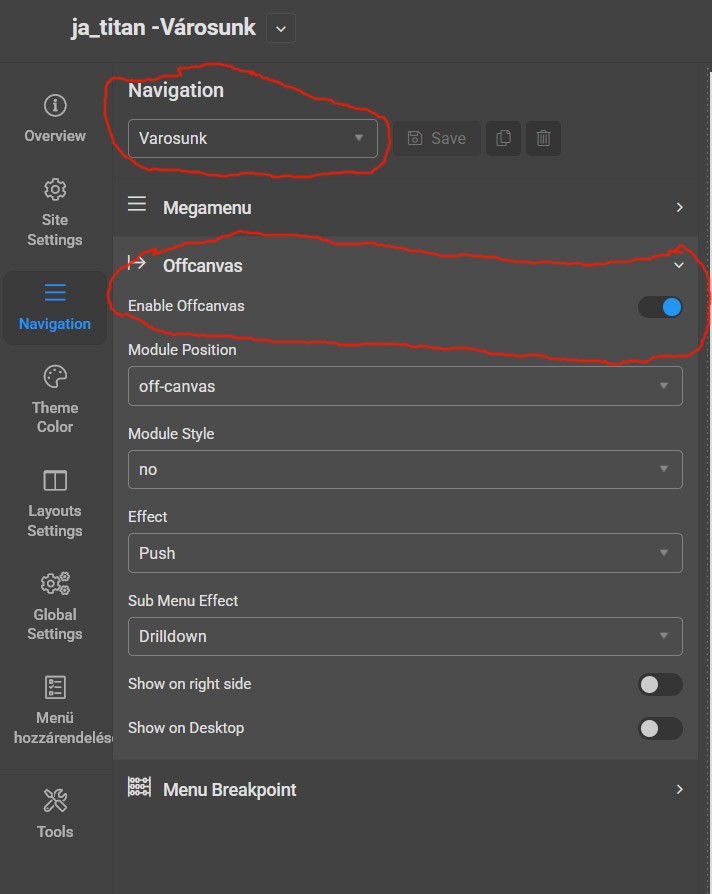Switch to the Navigation sidebar tab
This screenshot has width=712, height=894.
pyautogui.click(x=55, y=307)
